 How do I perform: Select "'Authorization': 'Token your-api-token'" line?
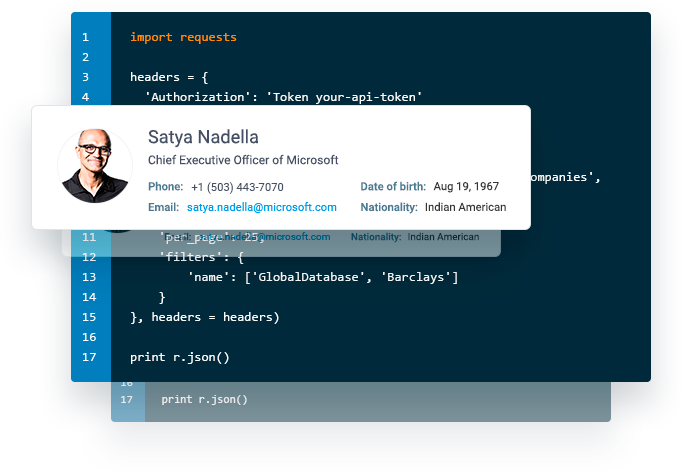pos(283,97)
